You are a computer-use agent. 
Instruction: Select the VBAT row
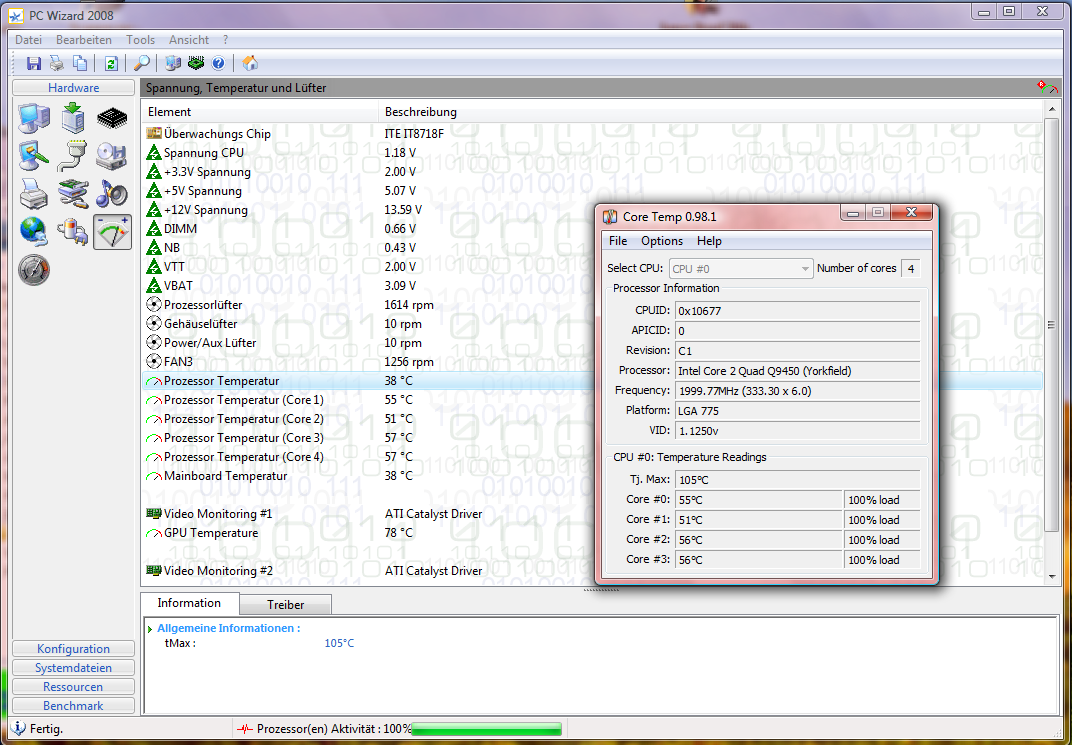click(592, 286)
